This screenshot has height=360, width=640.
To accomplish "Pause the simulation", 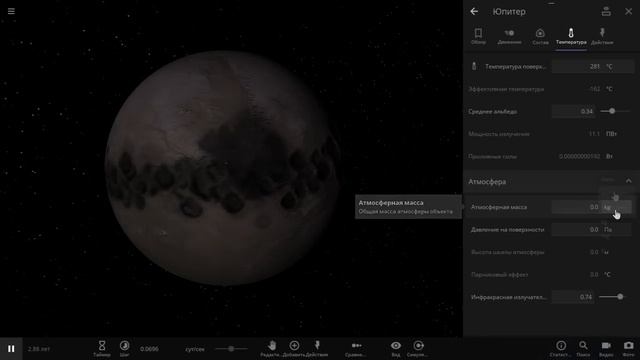I will (11, 349).
